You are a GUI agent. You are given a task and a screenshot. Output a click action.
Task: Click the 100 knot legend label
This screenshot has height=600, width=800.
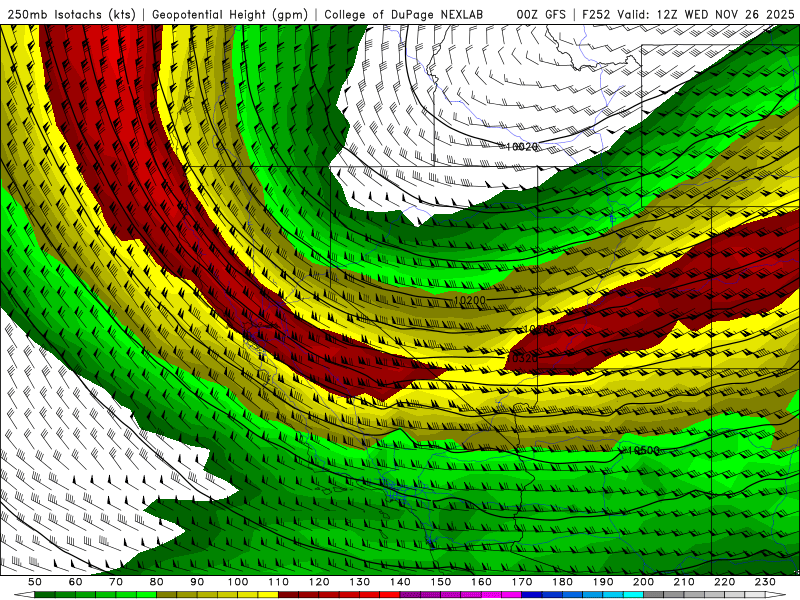point(238,582)
